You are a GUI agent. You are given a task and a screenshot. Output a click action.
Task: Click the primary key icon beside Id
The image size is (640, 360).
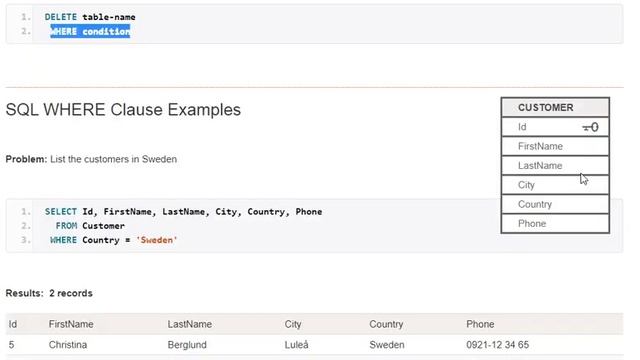point(590,127)
